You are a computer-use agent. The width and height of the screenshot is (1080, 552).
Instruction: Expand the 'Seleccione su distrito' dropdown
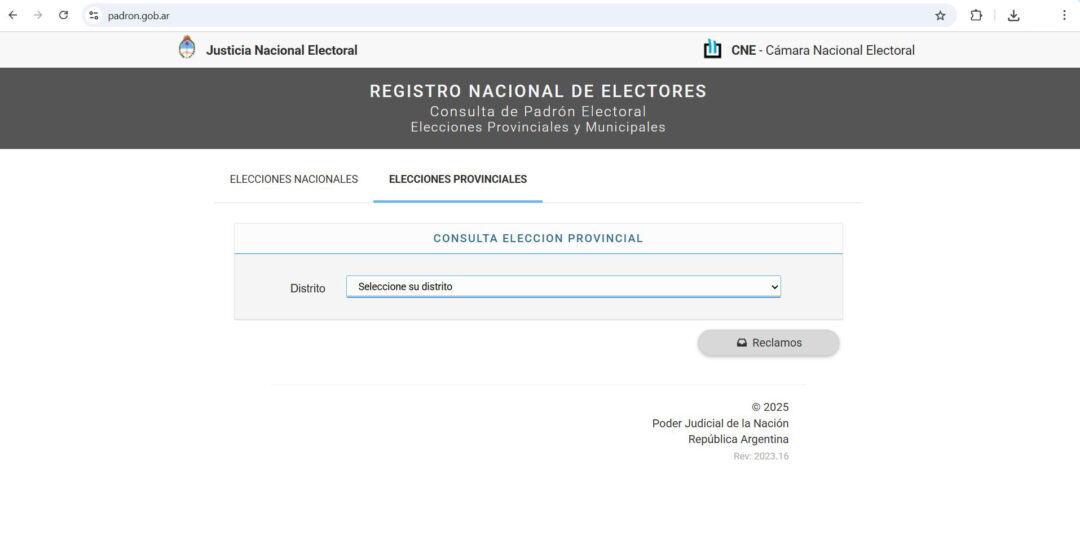(563, 287)
